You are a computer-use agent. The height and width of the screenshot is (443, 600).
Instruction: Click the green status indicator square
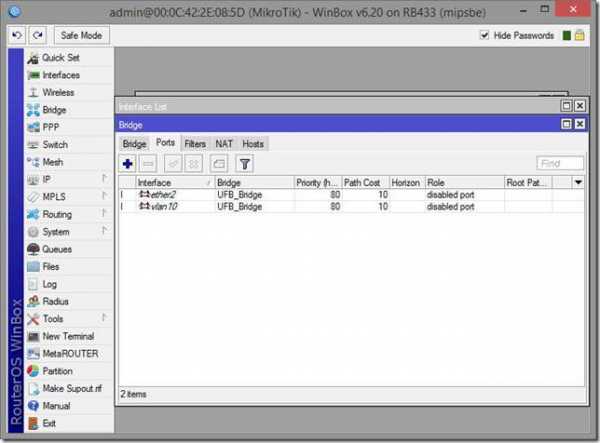(x=567, y=36)
